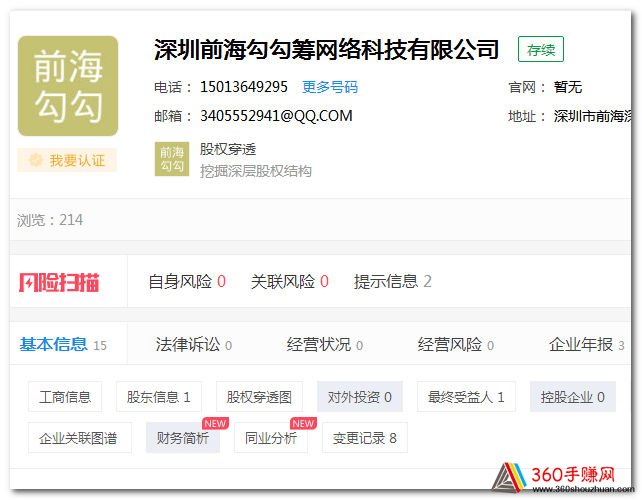Open the 企业关联图谱 button
This screenshot has height=500, width=642.
click(80, 438)
